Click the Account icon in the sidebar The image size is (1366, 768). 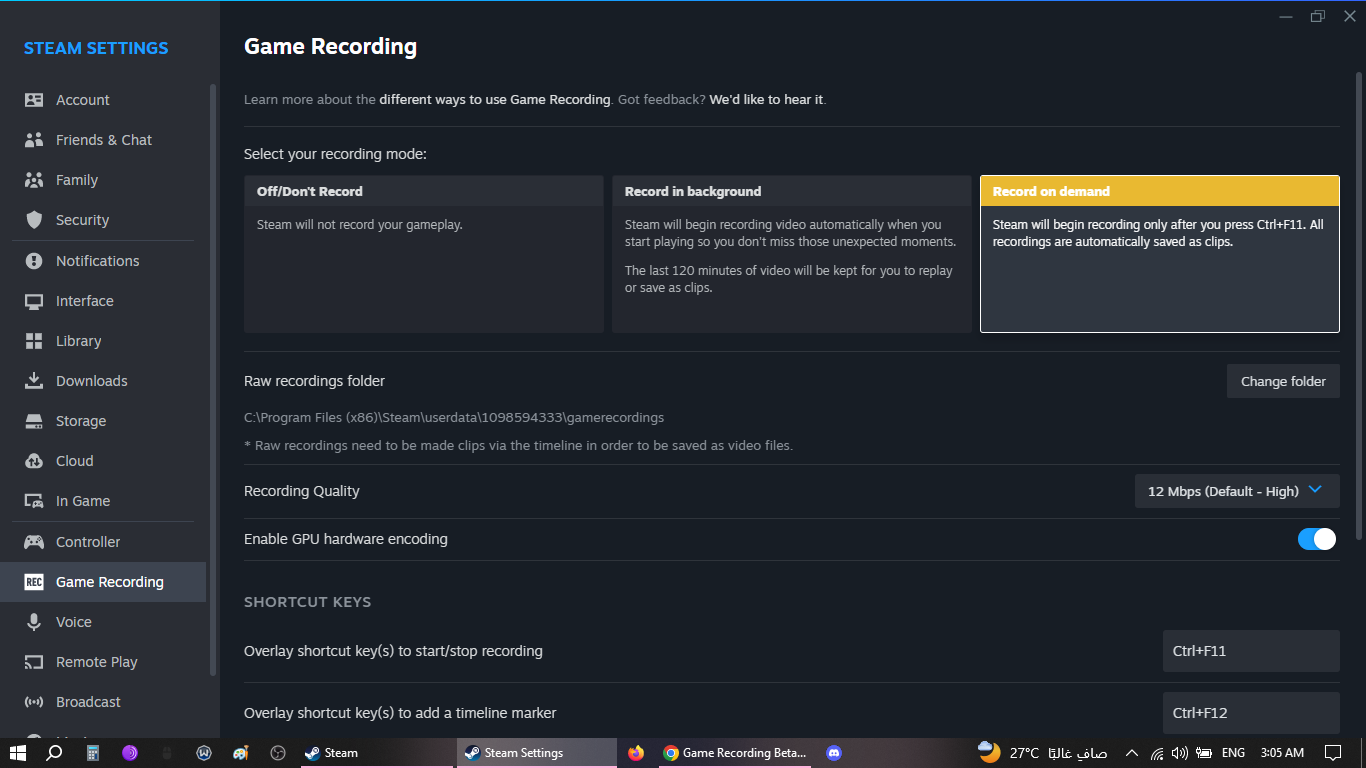click(34, 100)
